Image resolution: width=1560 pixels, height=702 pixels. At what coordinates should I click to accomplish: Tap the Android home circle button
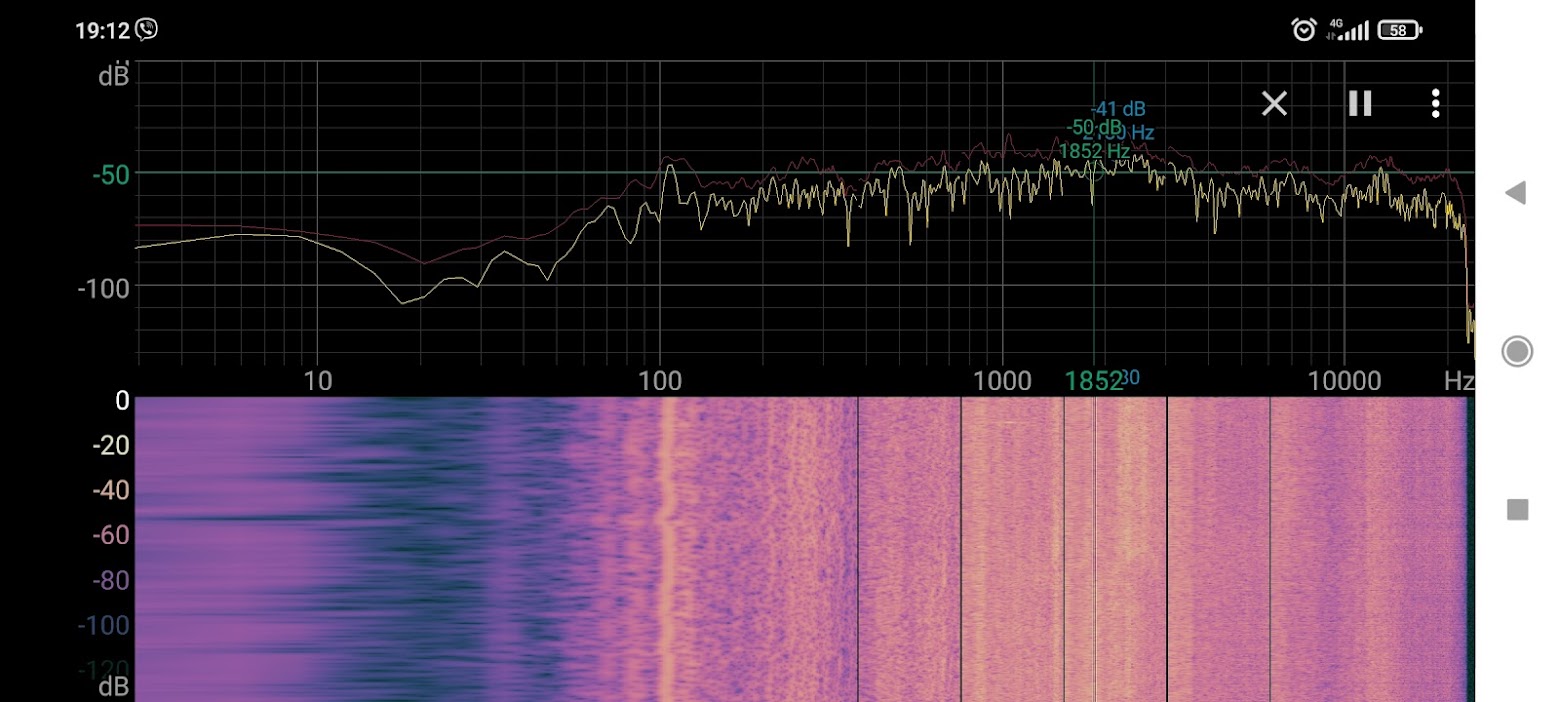(1517, 351)
